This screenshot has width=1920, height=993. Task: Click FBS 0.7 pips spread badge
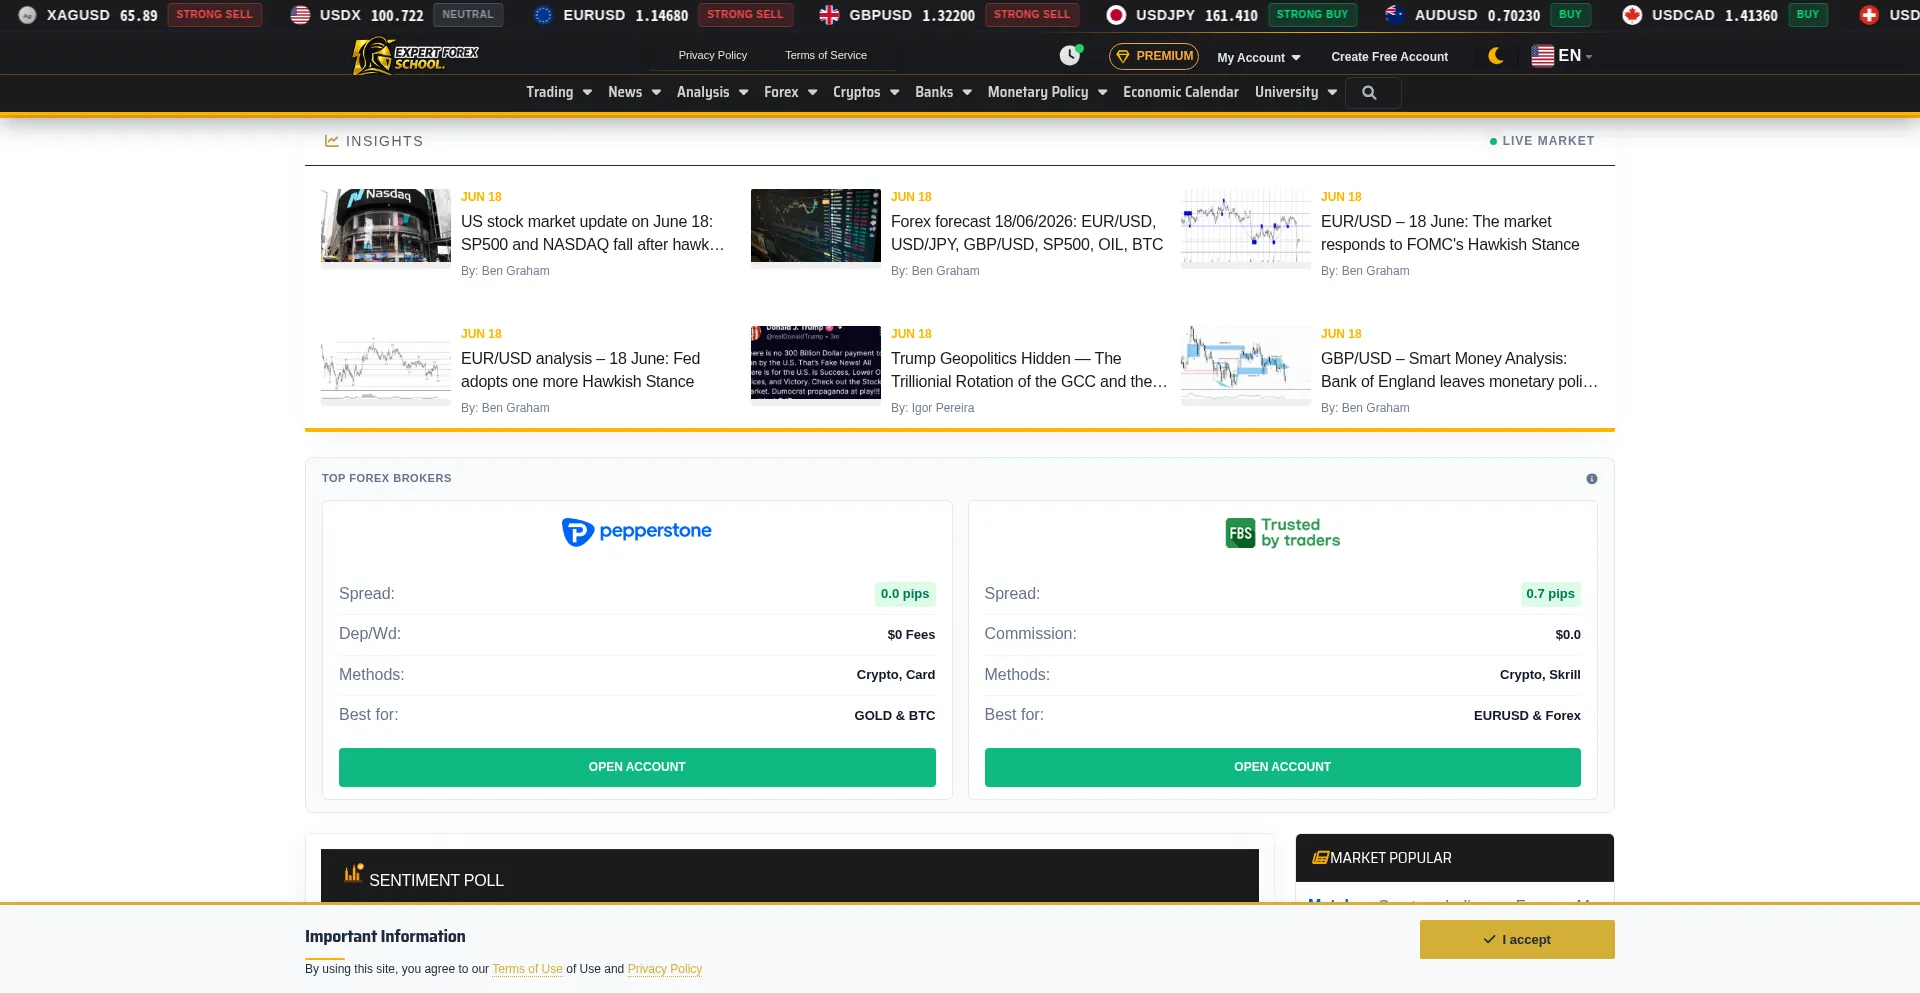click(1550, 594)
